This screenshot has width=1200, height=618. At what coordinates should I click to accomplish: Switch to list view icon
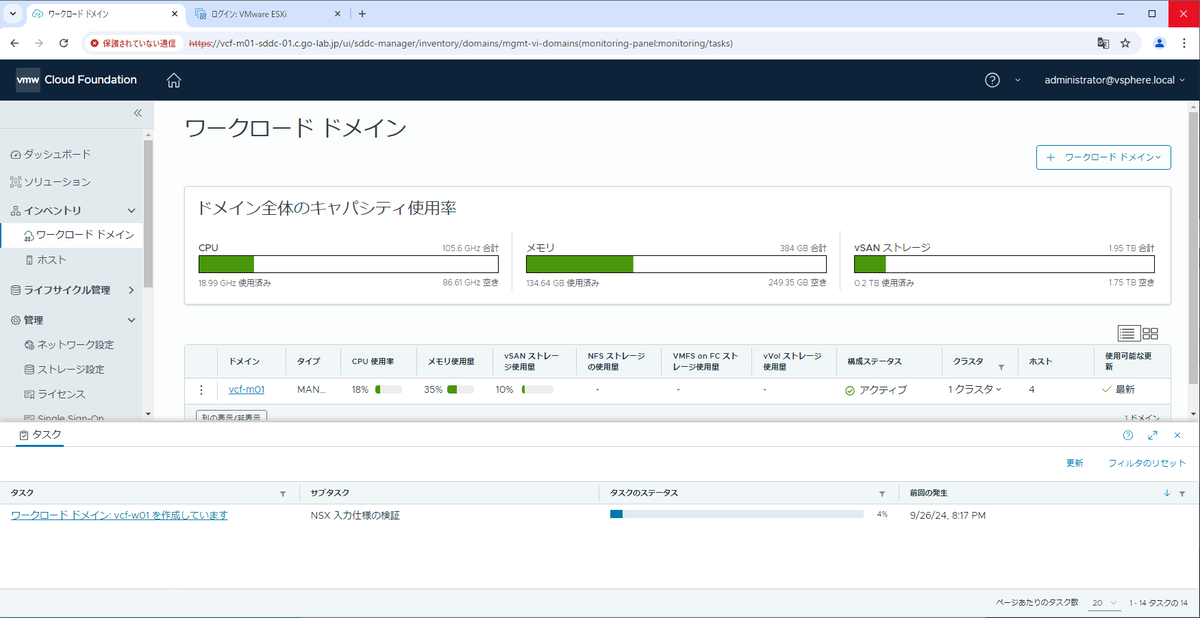click(1128, 333)
